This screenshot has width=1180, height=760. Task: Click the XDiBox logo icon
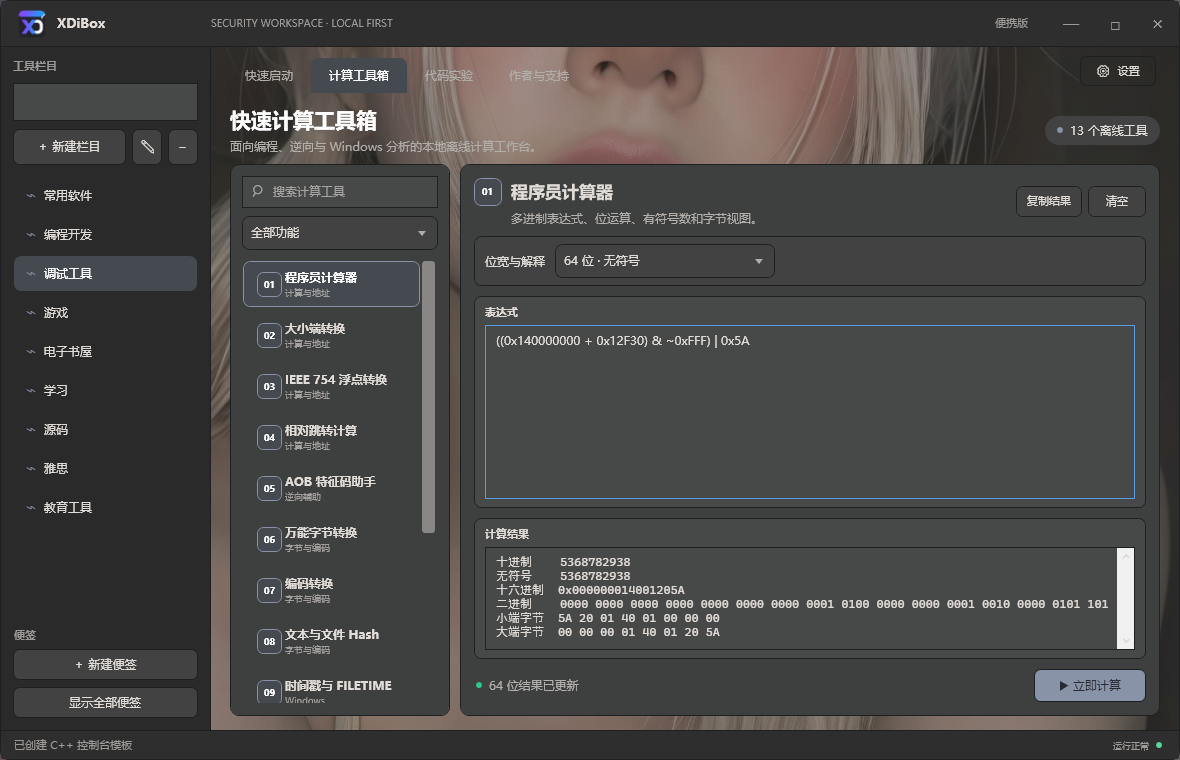click(x=31, y=23)
